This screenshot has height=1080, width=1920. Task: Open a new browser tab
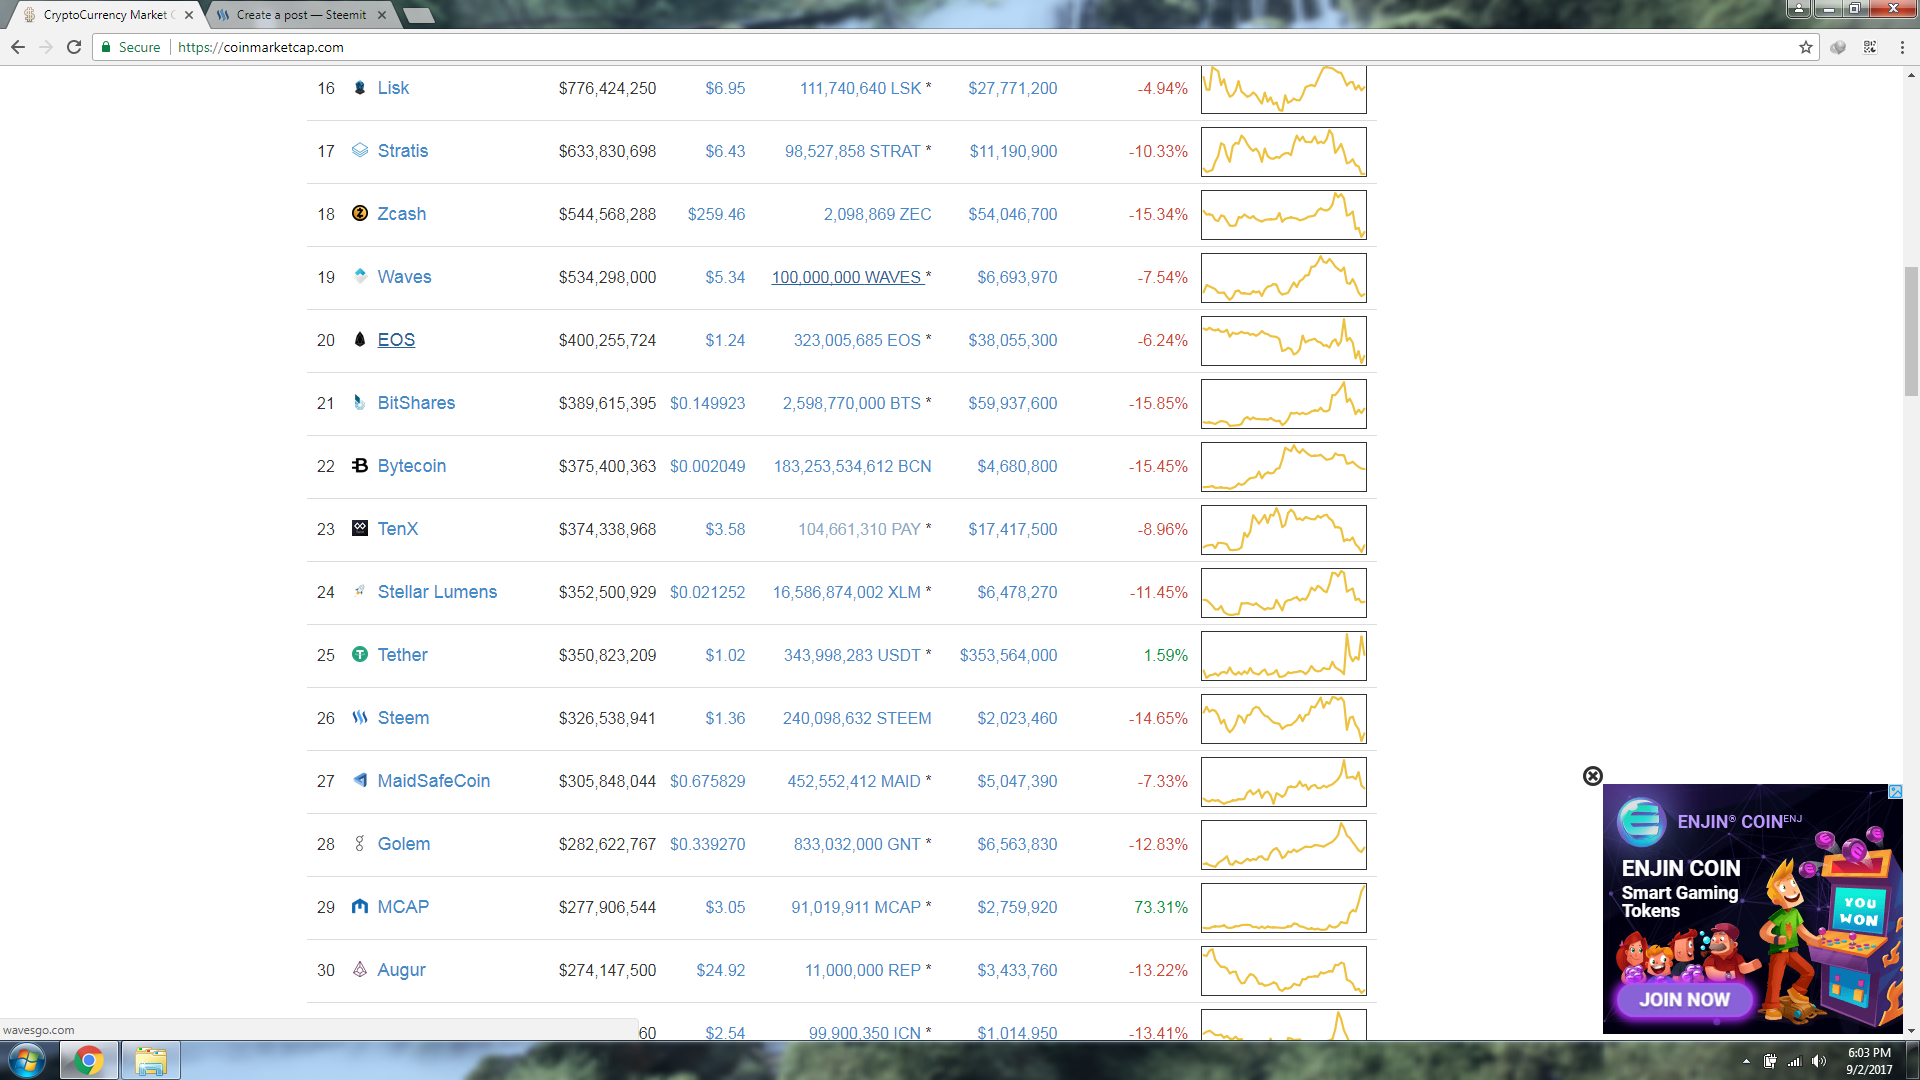click(418, 15)
